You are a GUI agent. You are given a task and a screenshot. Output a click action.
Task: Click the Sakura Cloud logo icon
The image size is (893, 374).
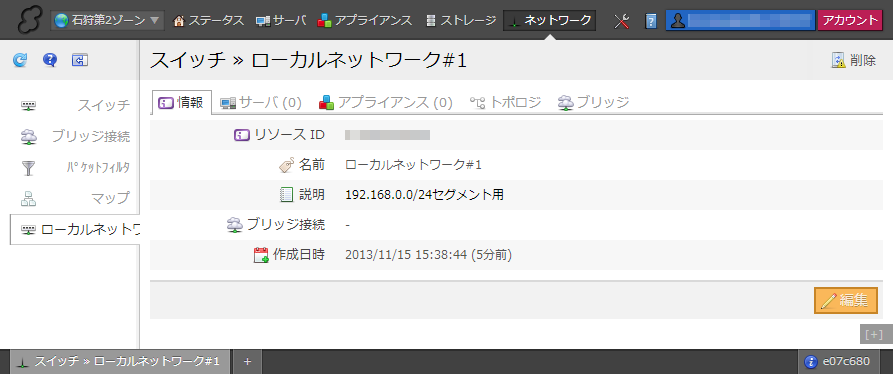coord(29,20)
